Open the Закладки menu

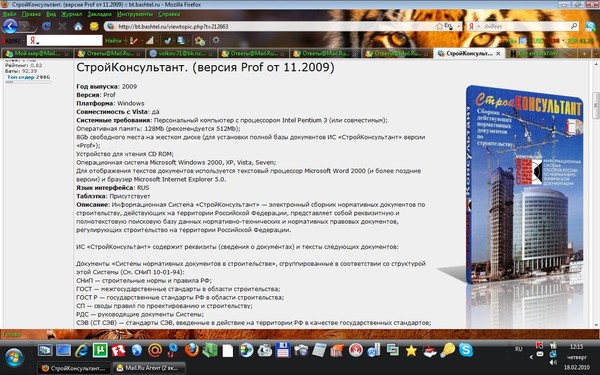(x=99, y=14)
